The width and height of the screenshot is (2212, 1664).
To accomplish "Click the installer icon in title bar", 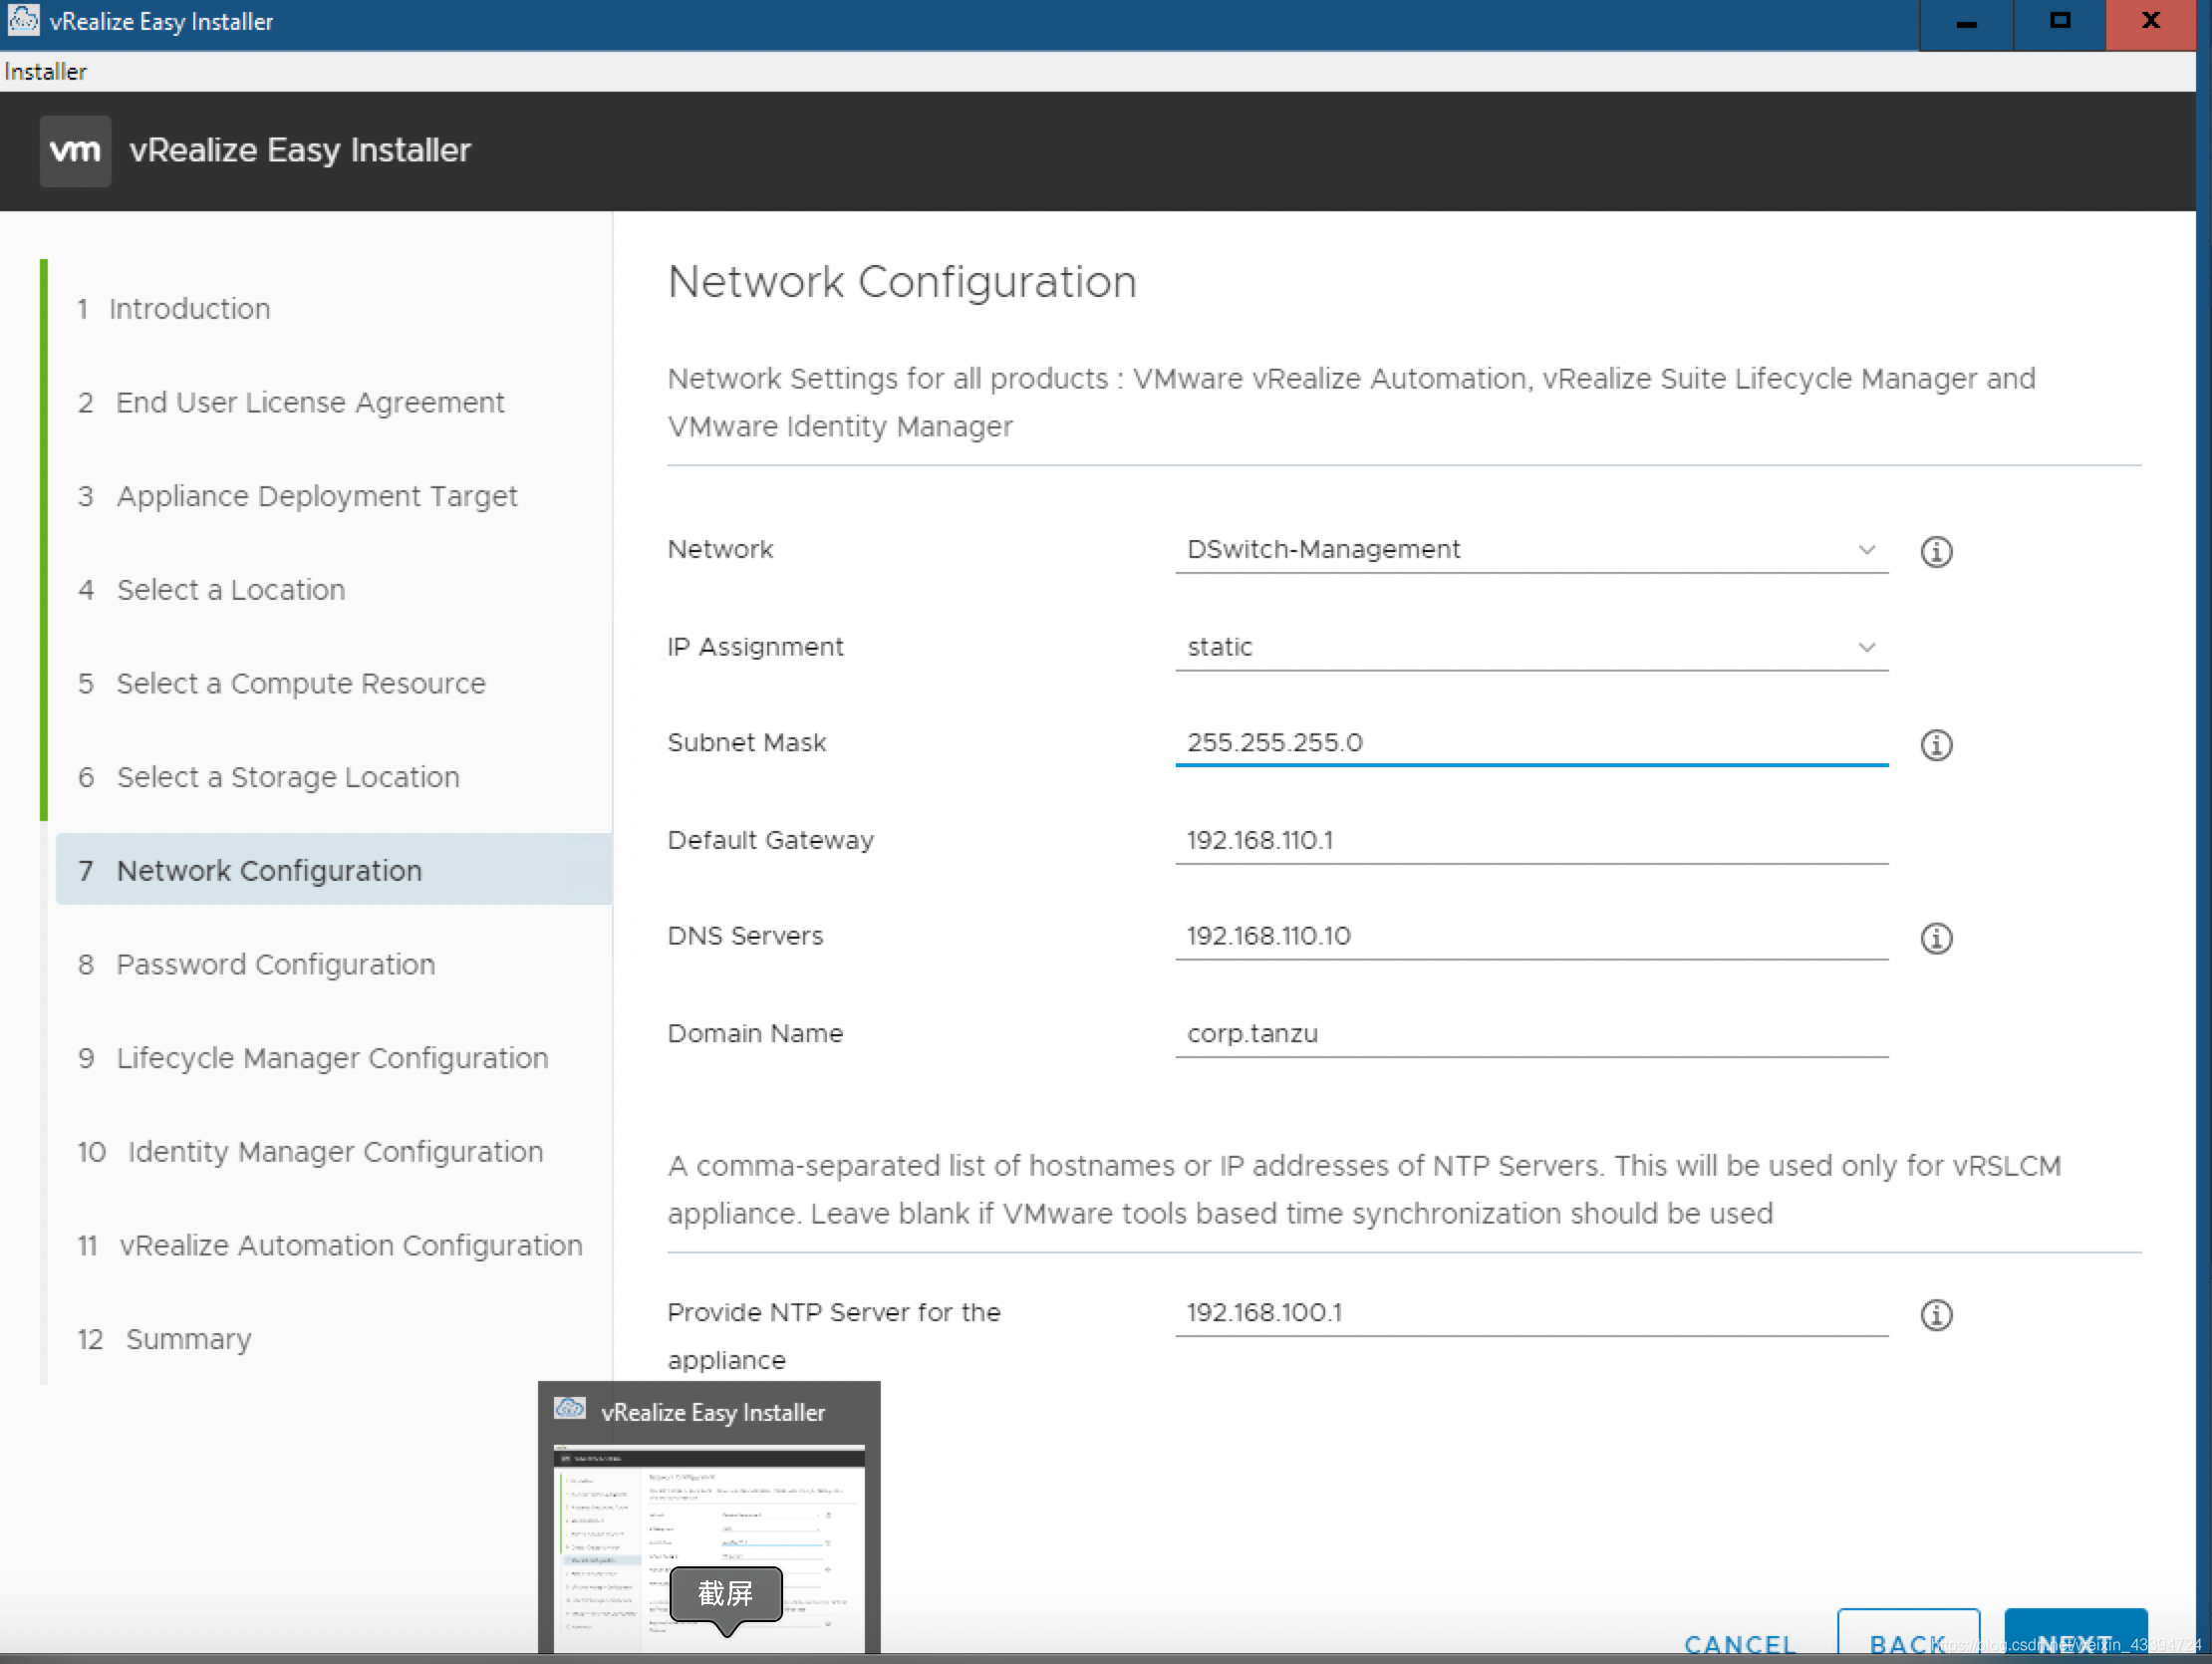I will pyautogui.click(x=23, y=20).
